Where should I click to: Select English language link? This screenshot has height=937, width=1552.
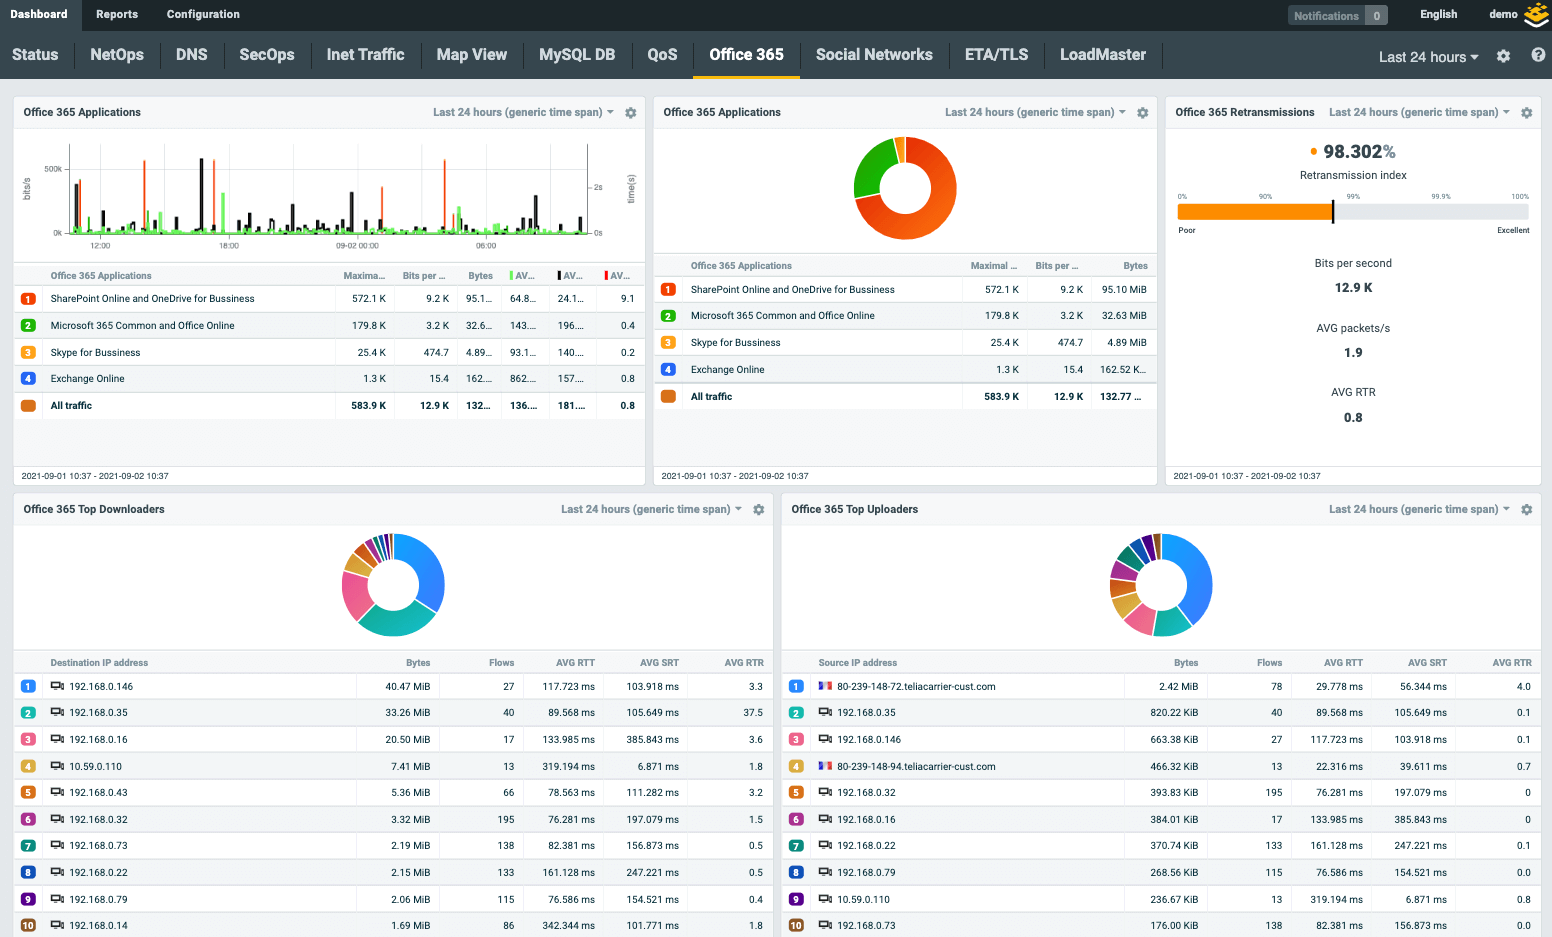point(1438,14)
